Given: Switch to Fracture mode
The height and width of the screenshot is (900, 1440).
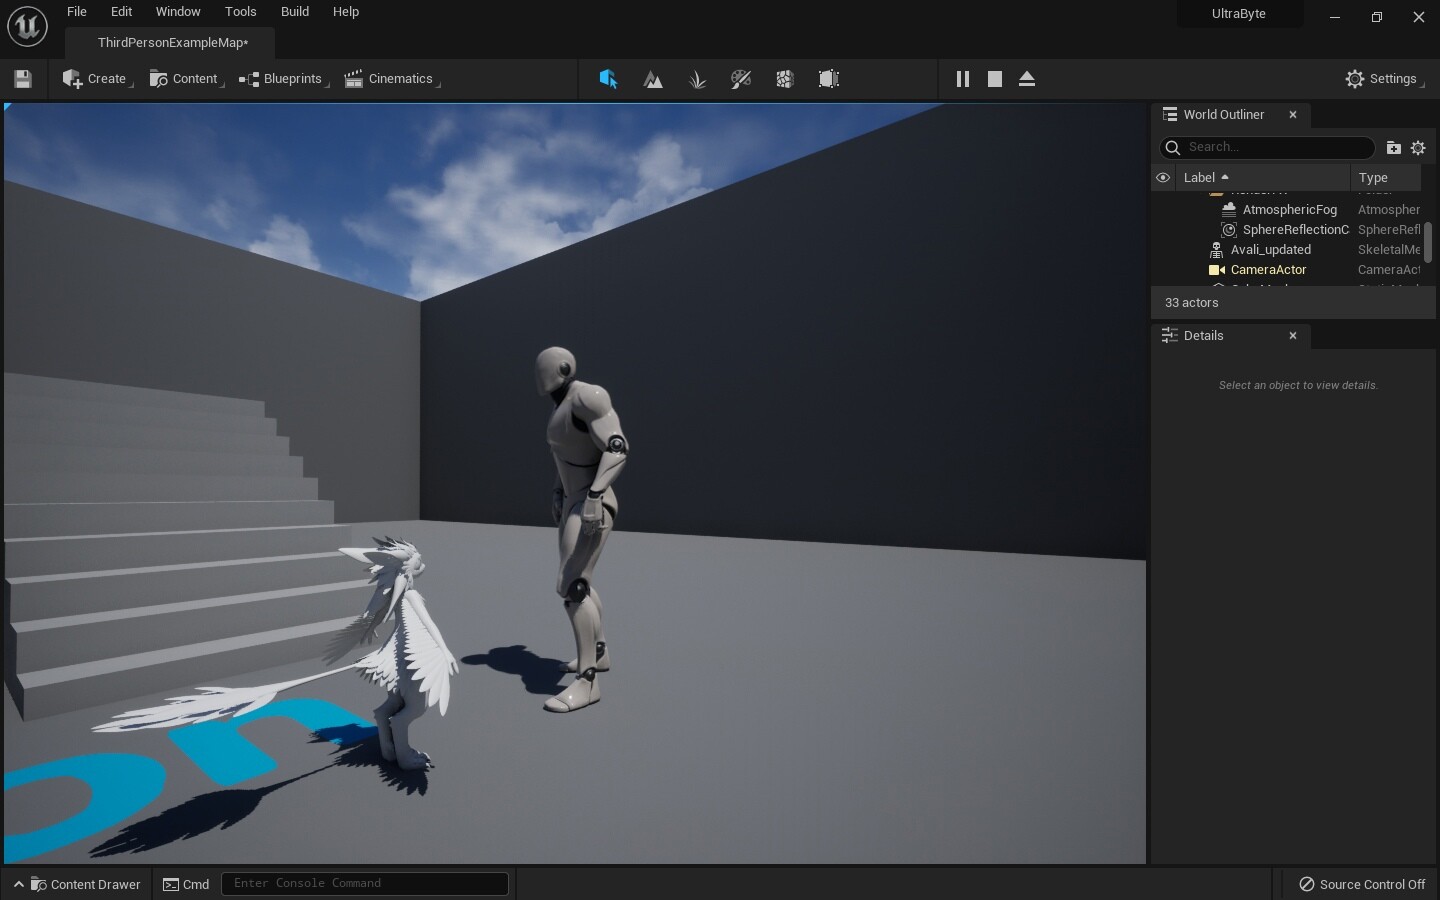Looking at the screenshot, I should point(785,80).
